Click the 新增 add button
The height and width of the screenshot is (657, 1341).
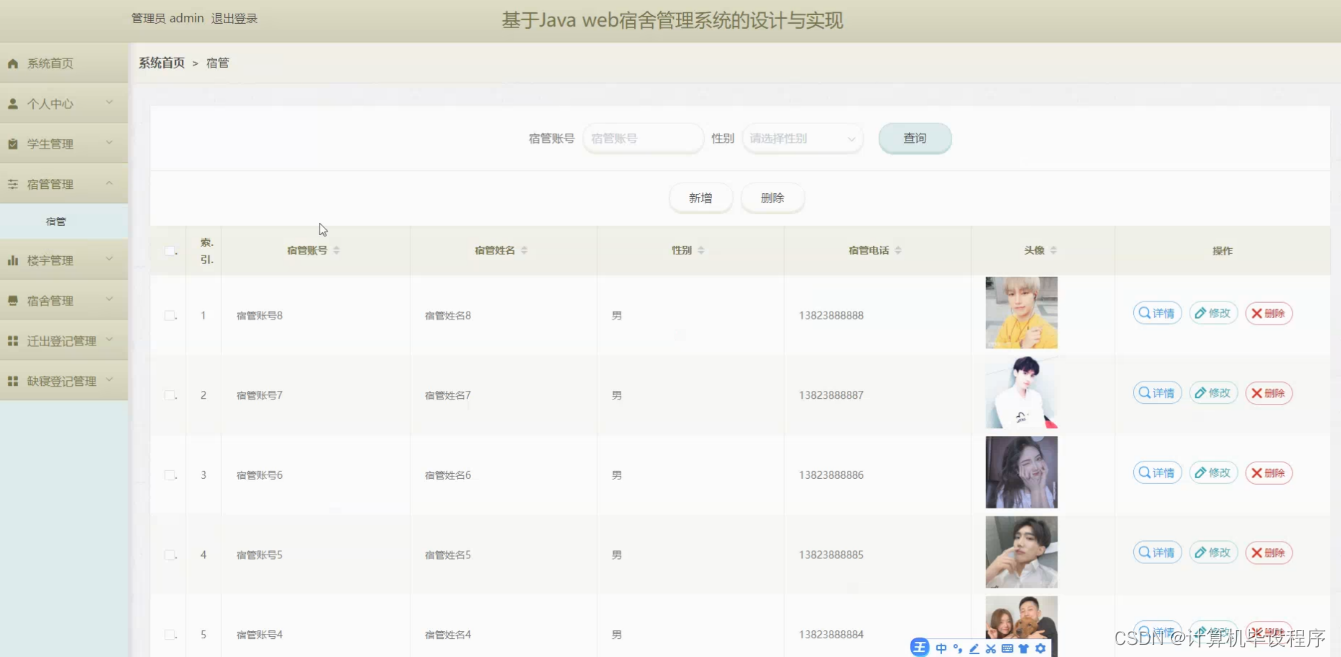pos(700,197)
